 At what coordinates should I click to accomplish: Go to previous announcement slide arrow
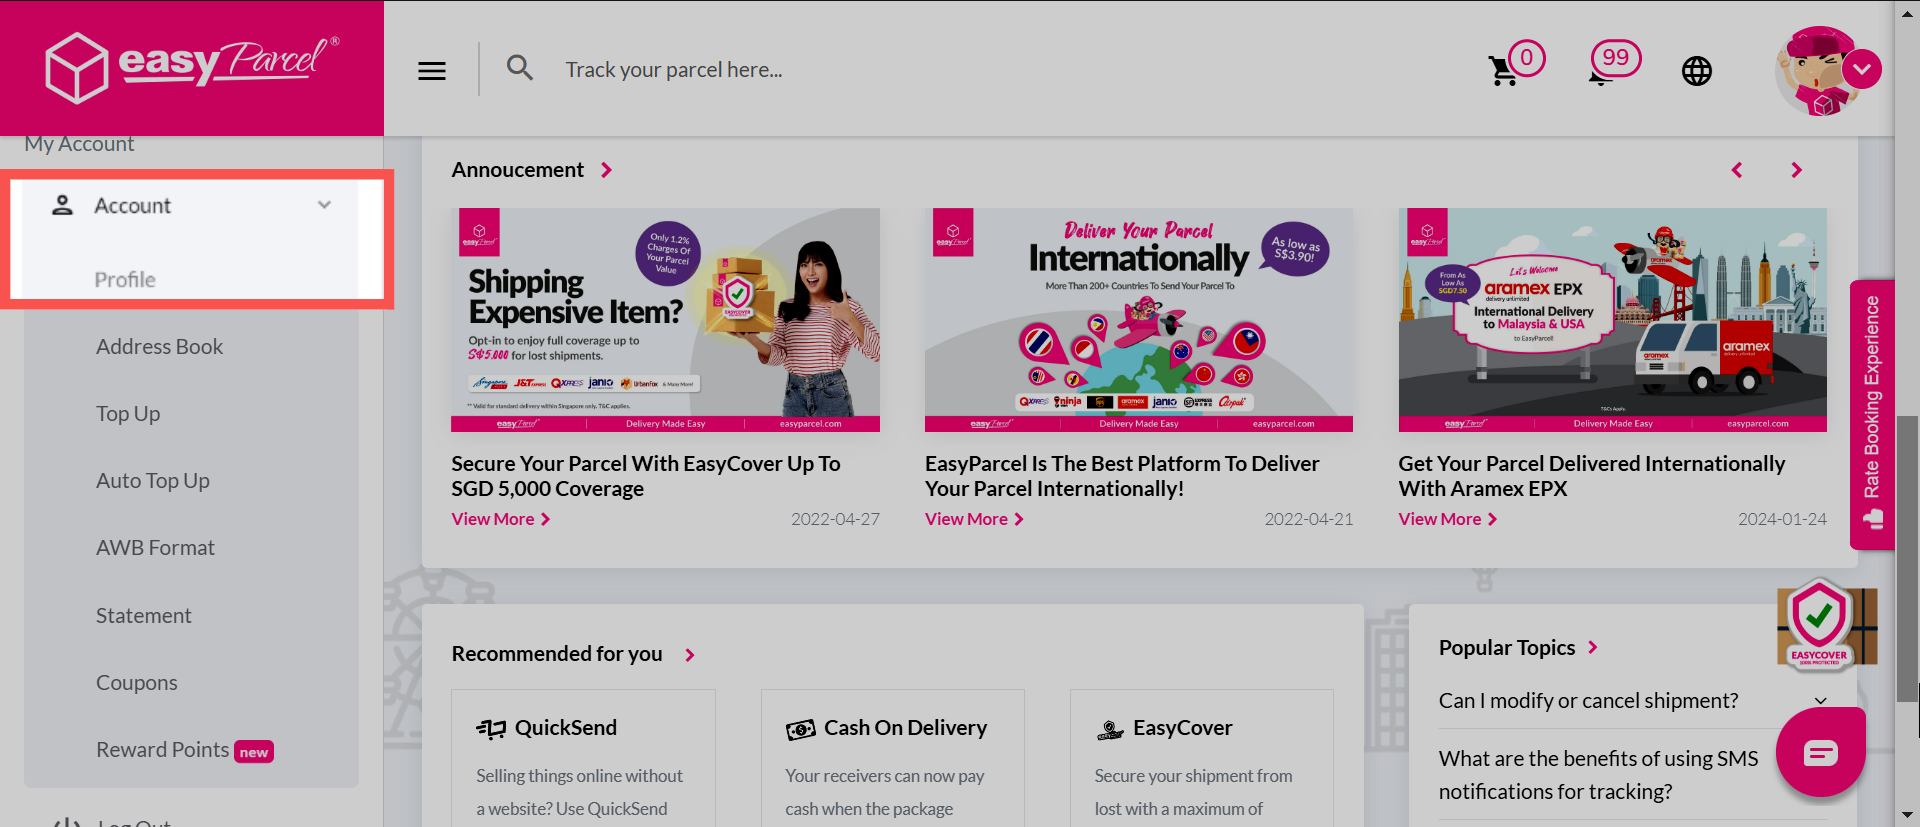(1737, 170)
